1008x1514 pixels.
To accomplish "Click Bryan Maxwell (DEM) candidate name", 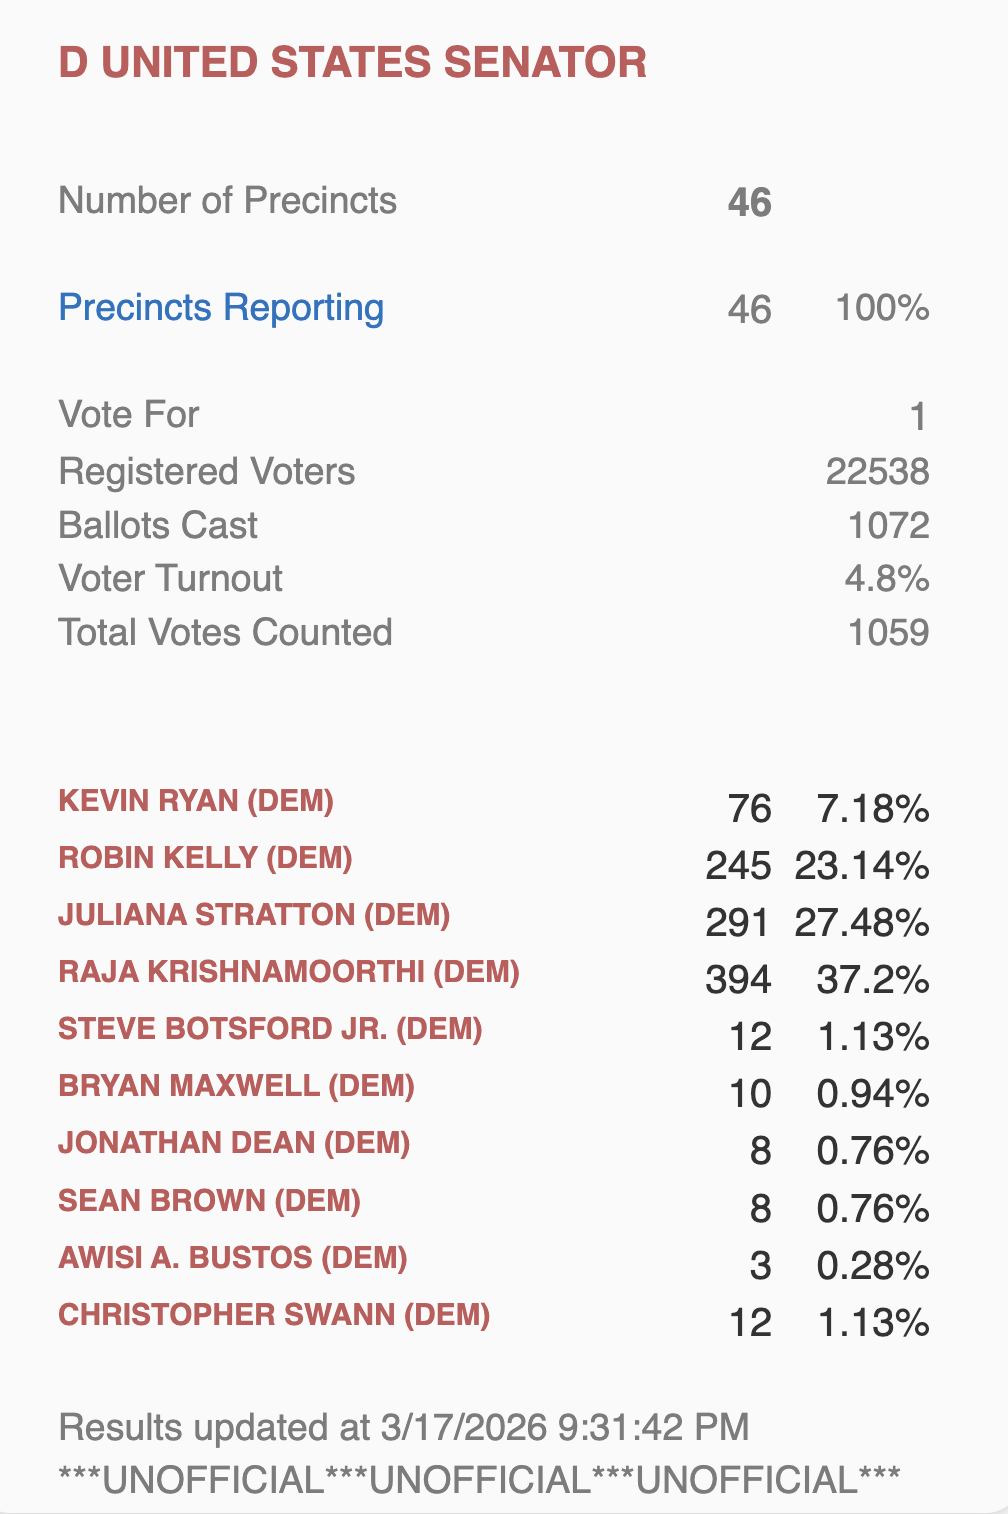I will tap(236, 1086).
